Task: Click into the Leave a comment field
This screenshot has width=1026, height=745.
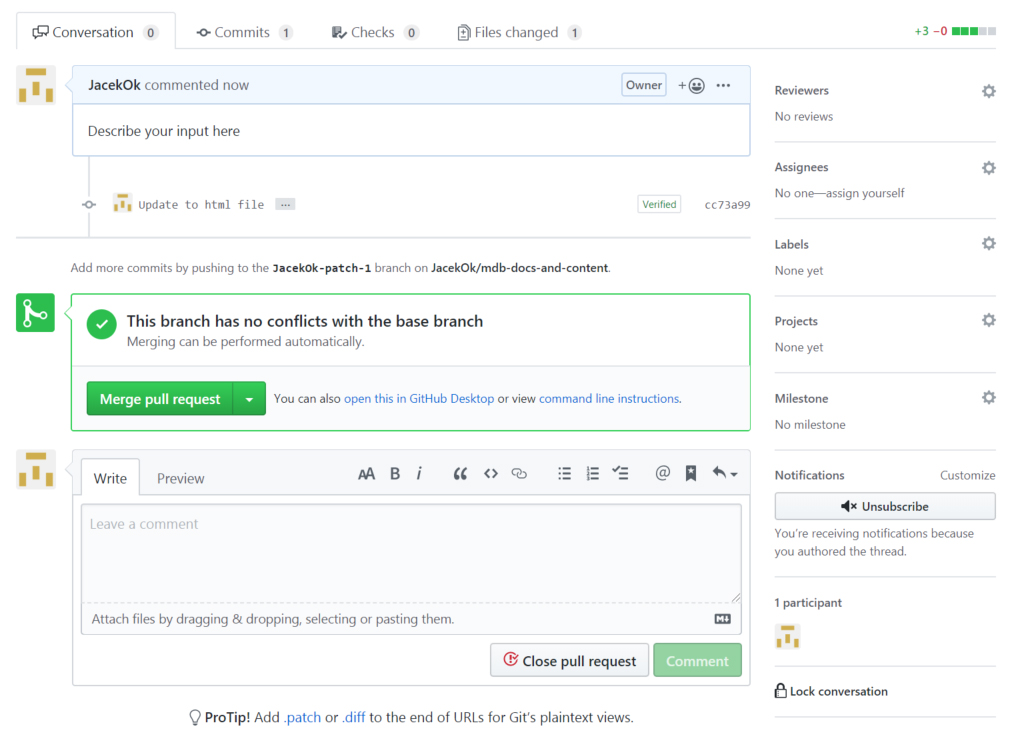Action: click(411, 553)
